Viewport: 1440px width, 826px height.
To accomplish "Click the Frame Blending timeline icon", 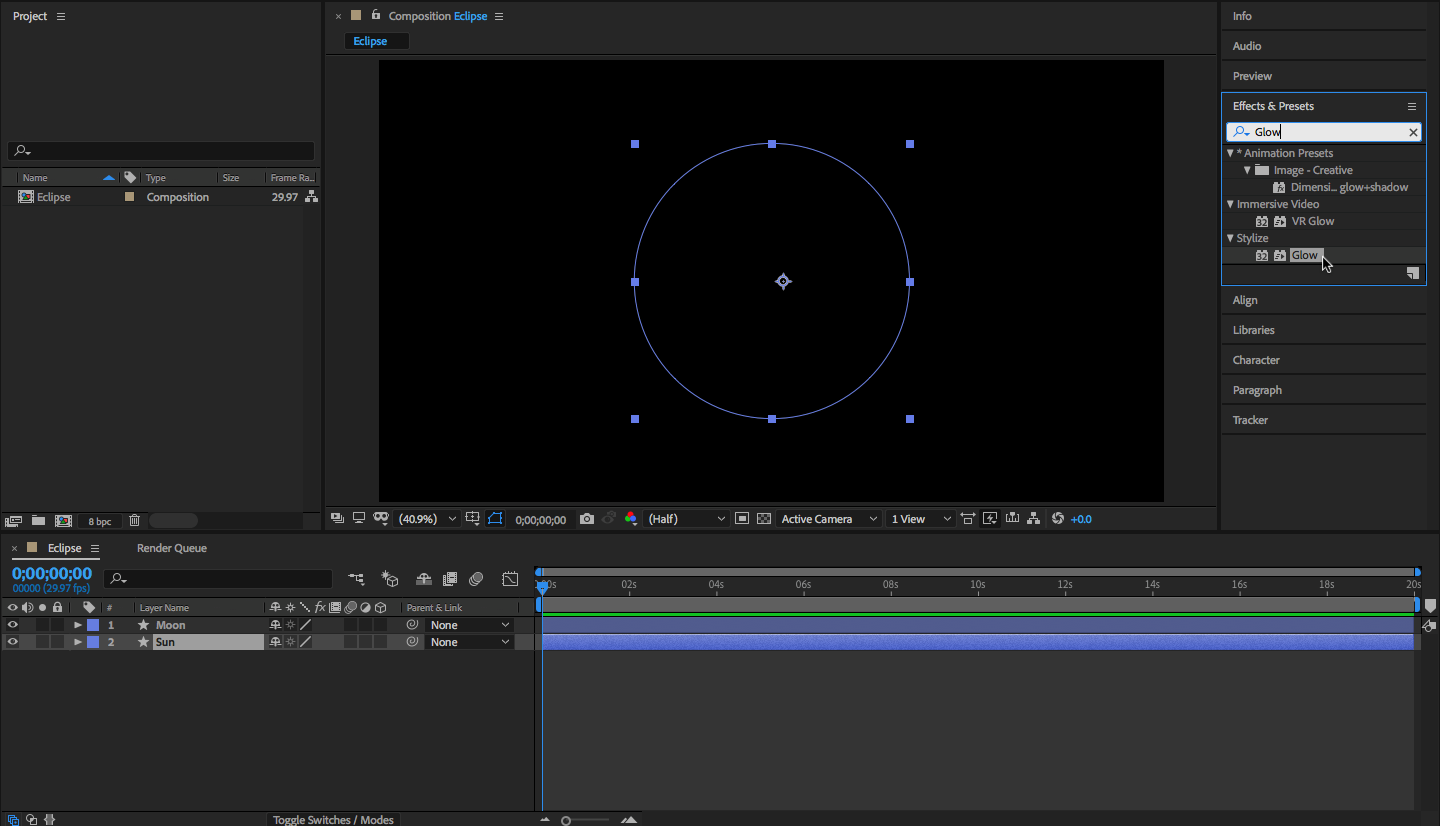I will point(450,579).
